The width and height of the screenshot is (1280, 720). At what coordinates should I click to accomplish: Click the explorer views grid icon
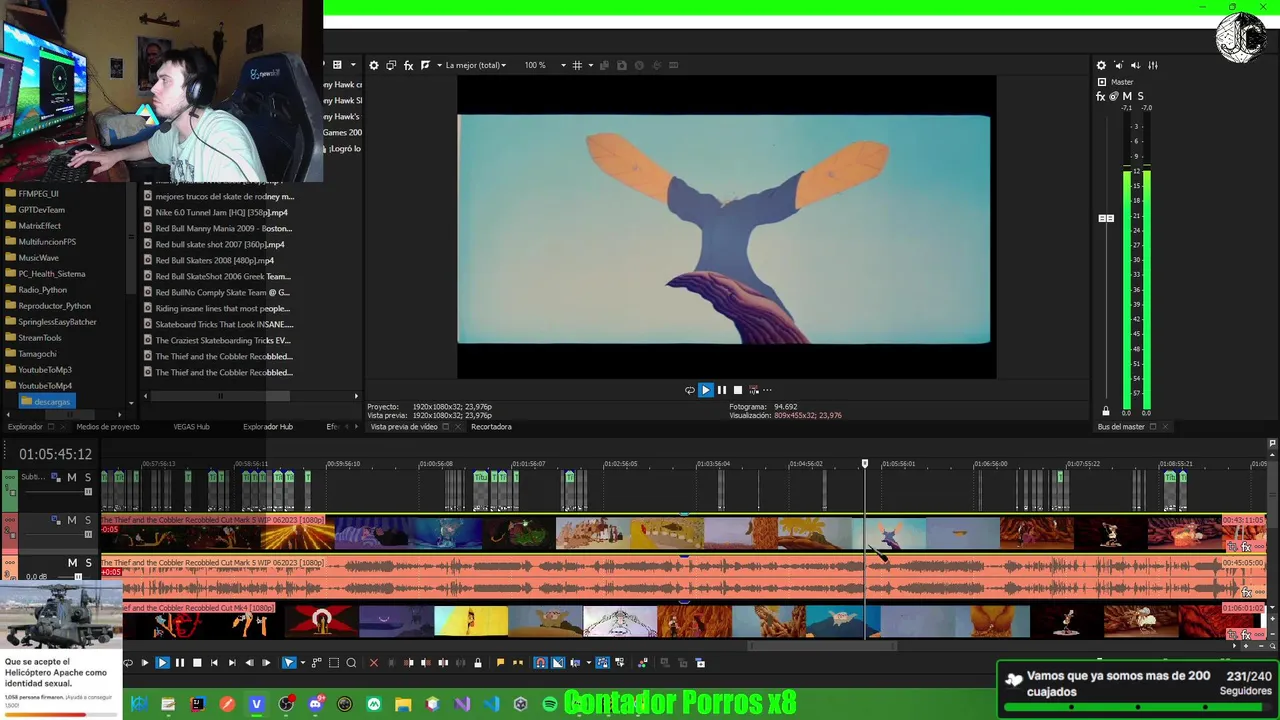[337, 65]
